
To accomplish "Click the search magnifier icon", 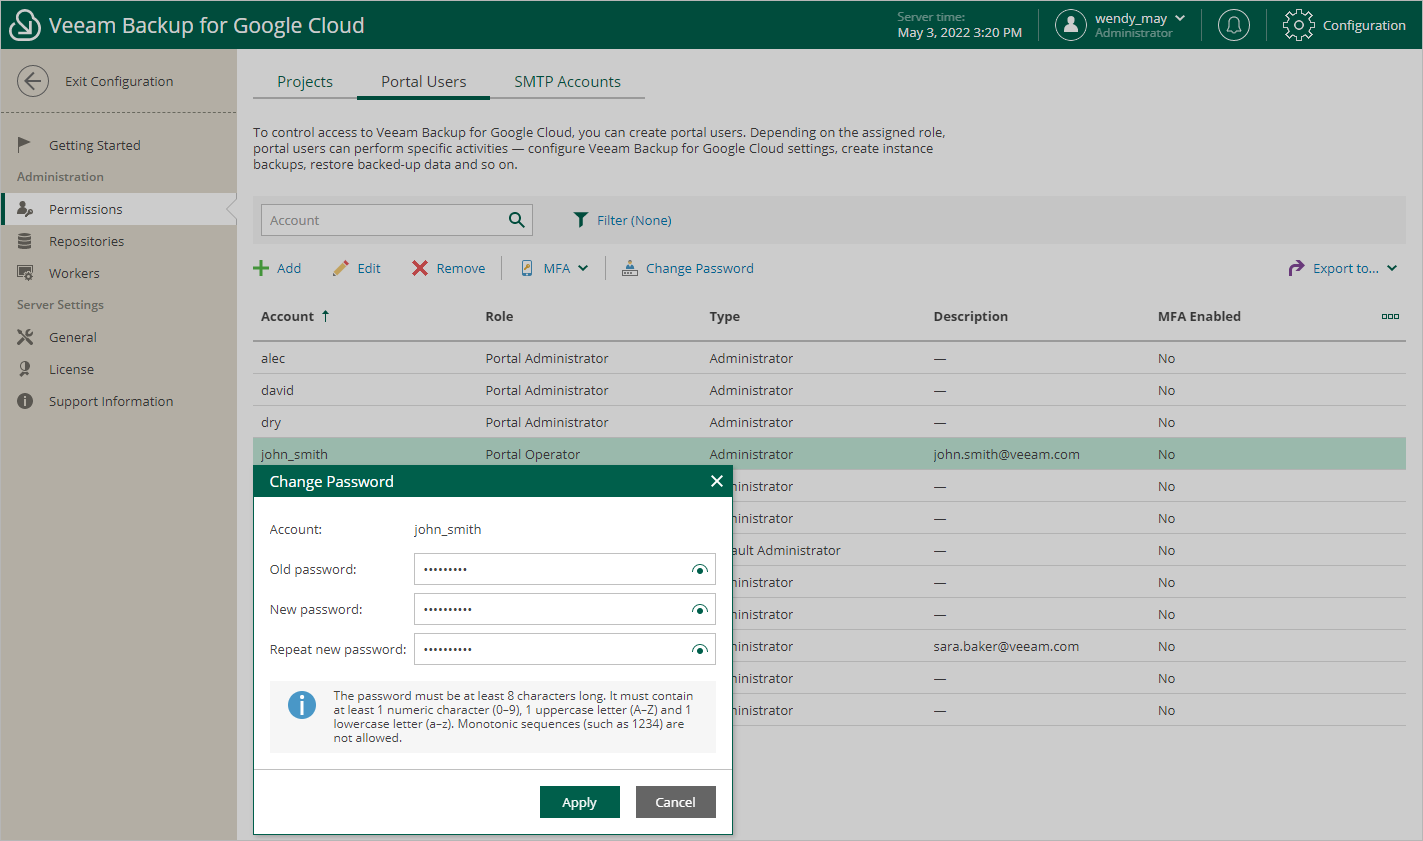I will pyautogui.click(x=517, y=220).
